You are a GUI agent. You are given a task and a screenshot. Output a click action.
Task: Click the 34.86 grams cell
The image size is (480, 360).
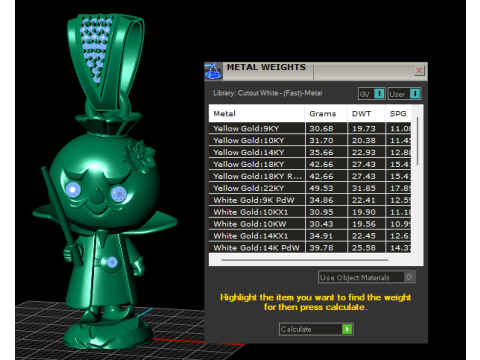click(x=326, y=200)
